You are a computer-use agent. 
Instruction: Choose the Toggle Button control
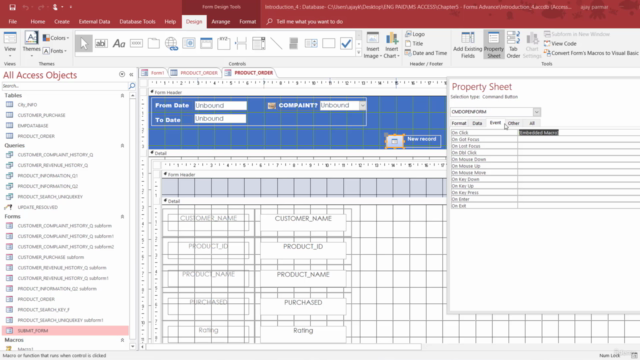point(293,43)
